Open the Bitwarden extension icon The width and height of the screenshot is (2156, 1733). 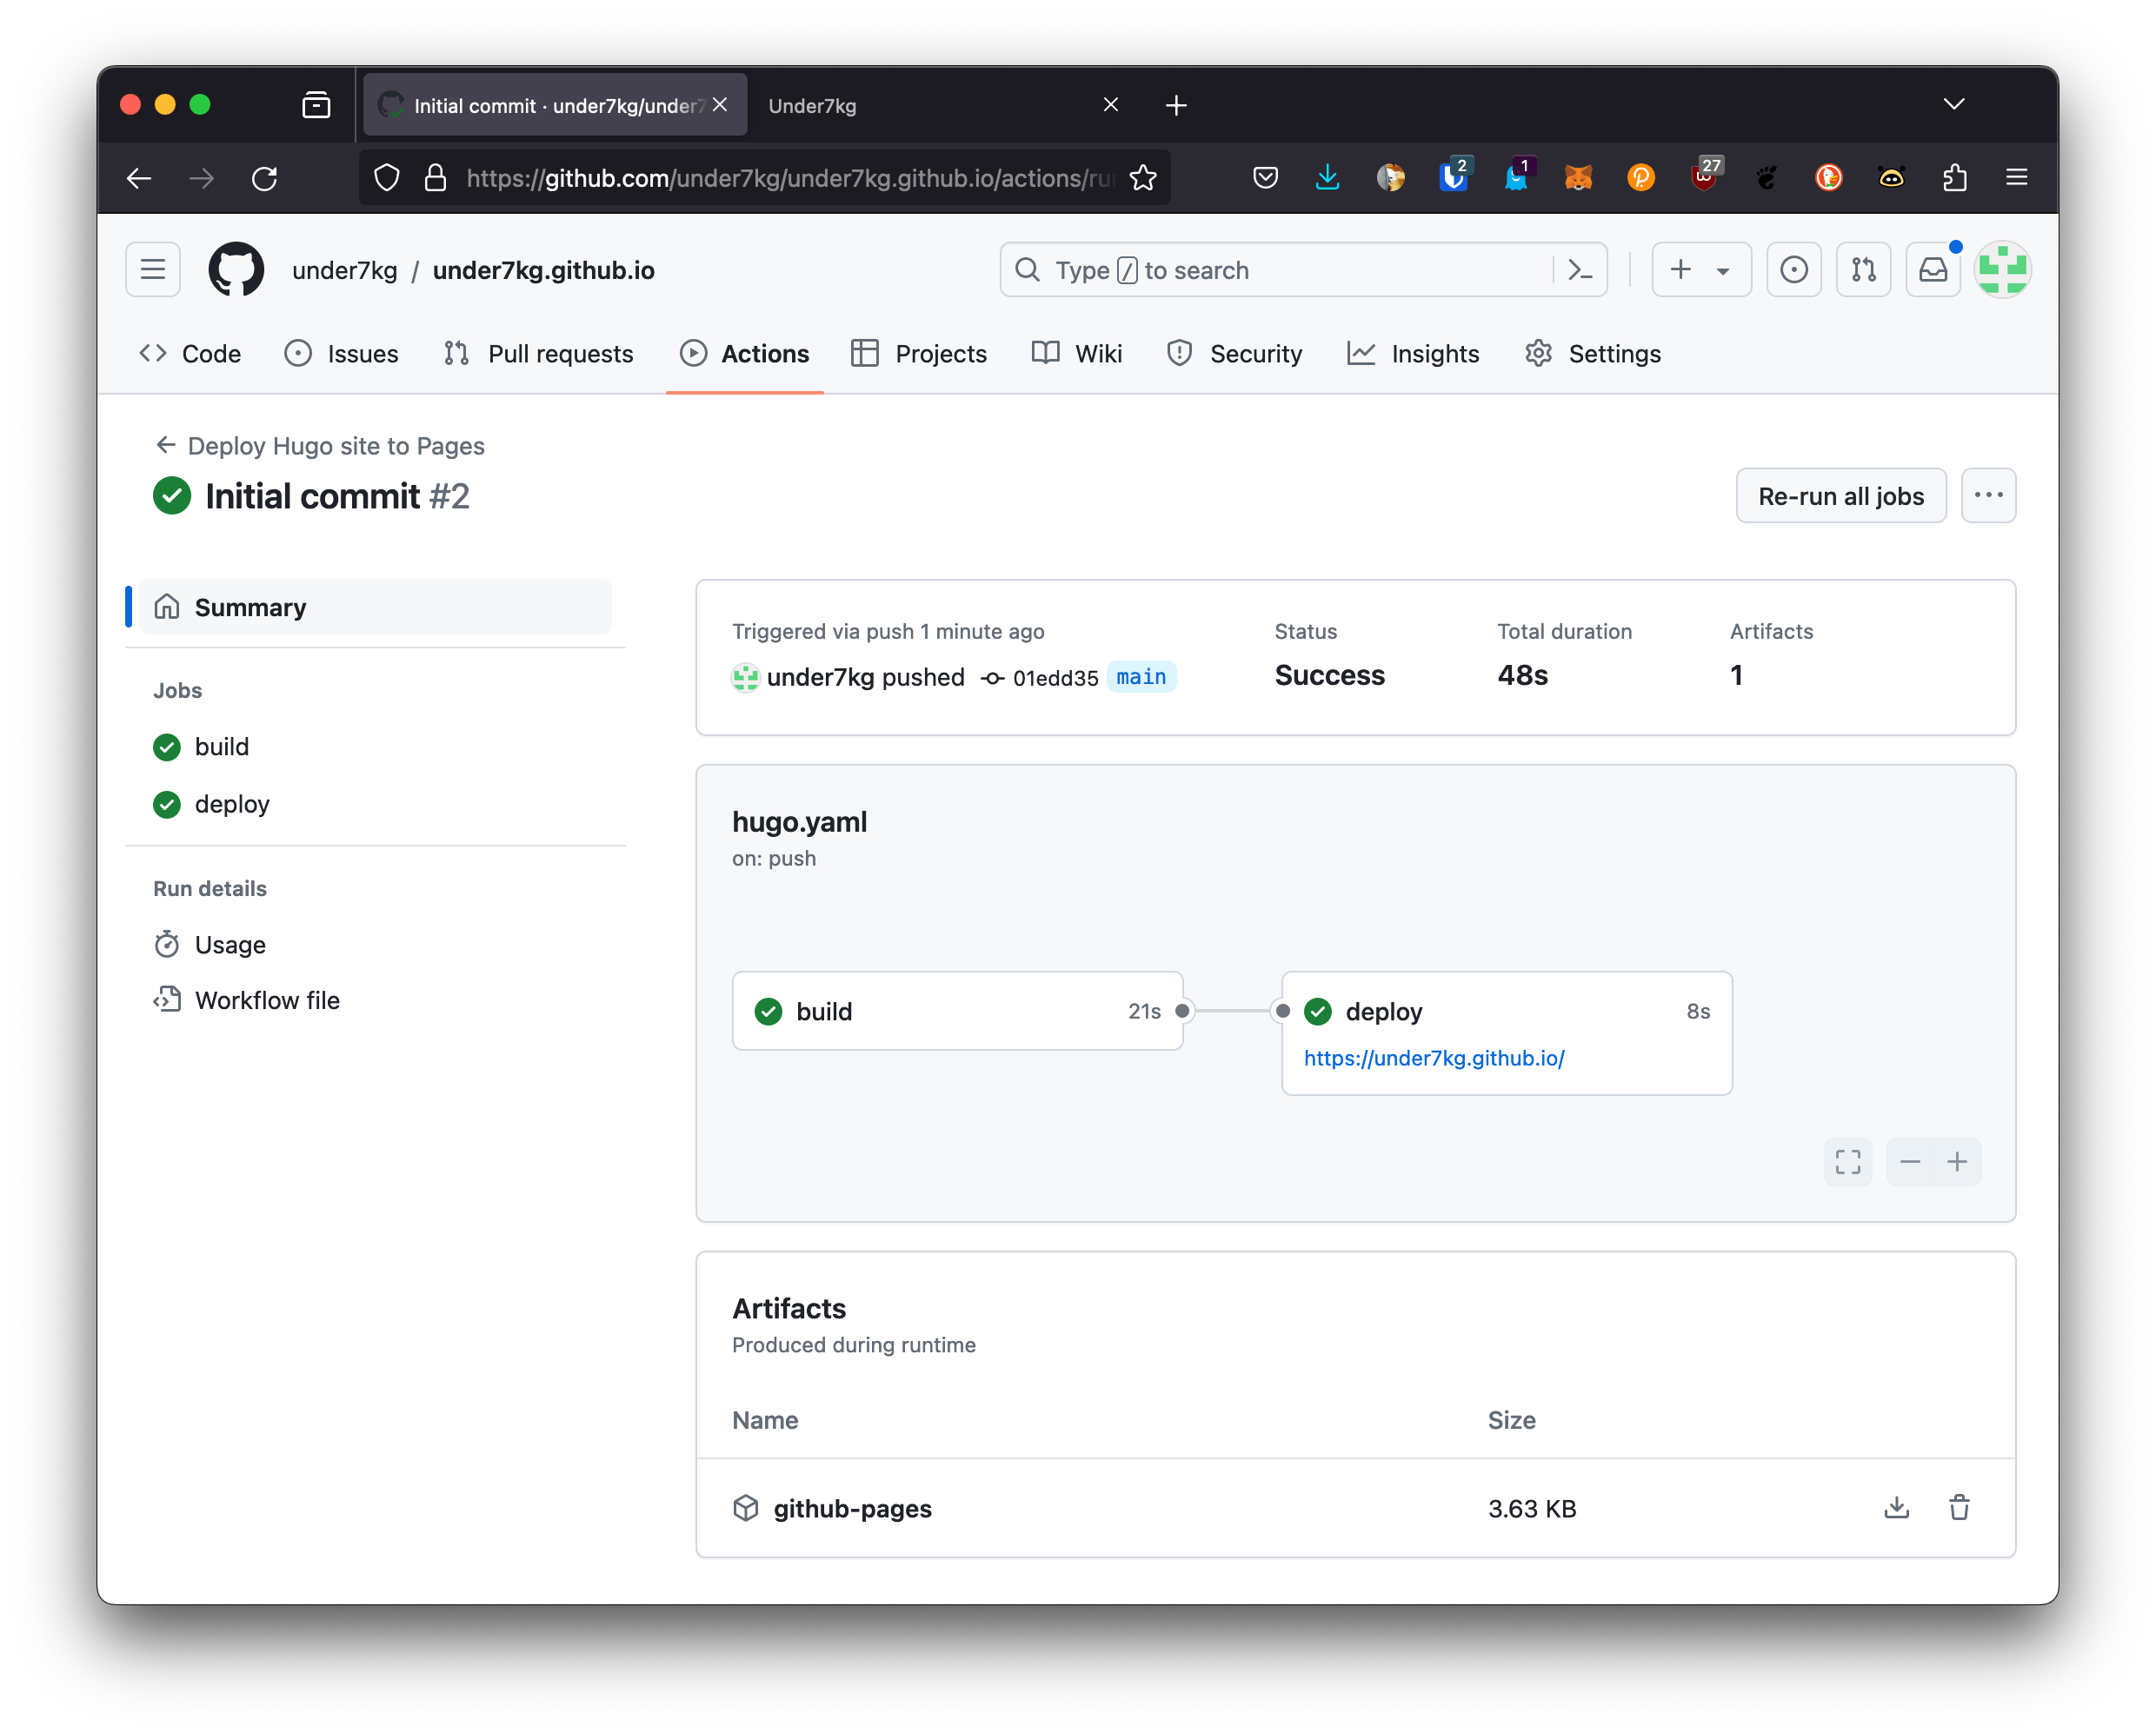1453,178
